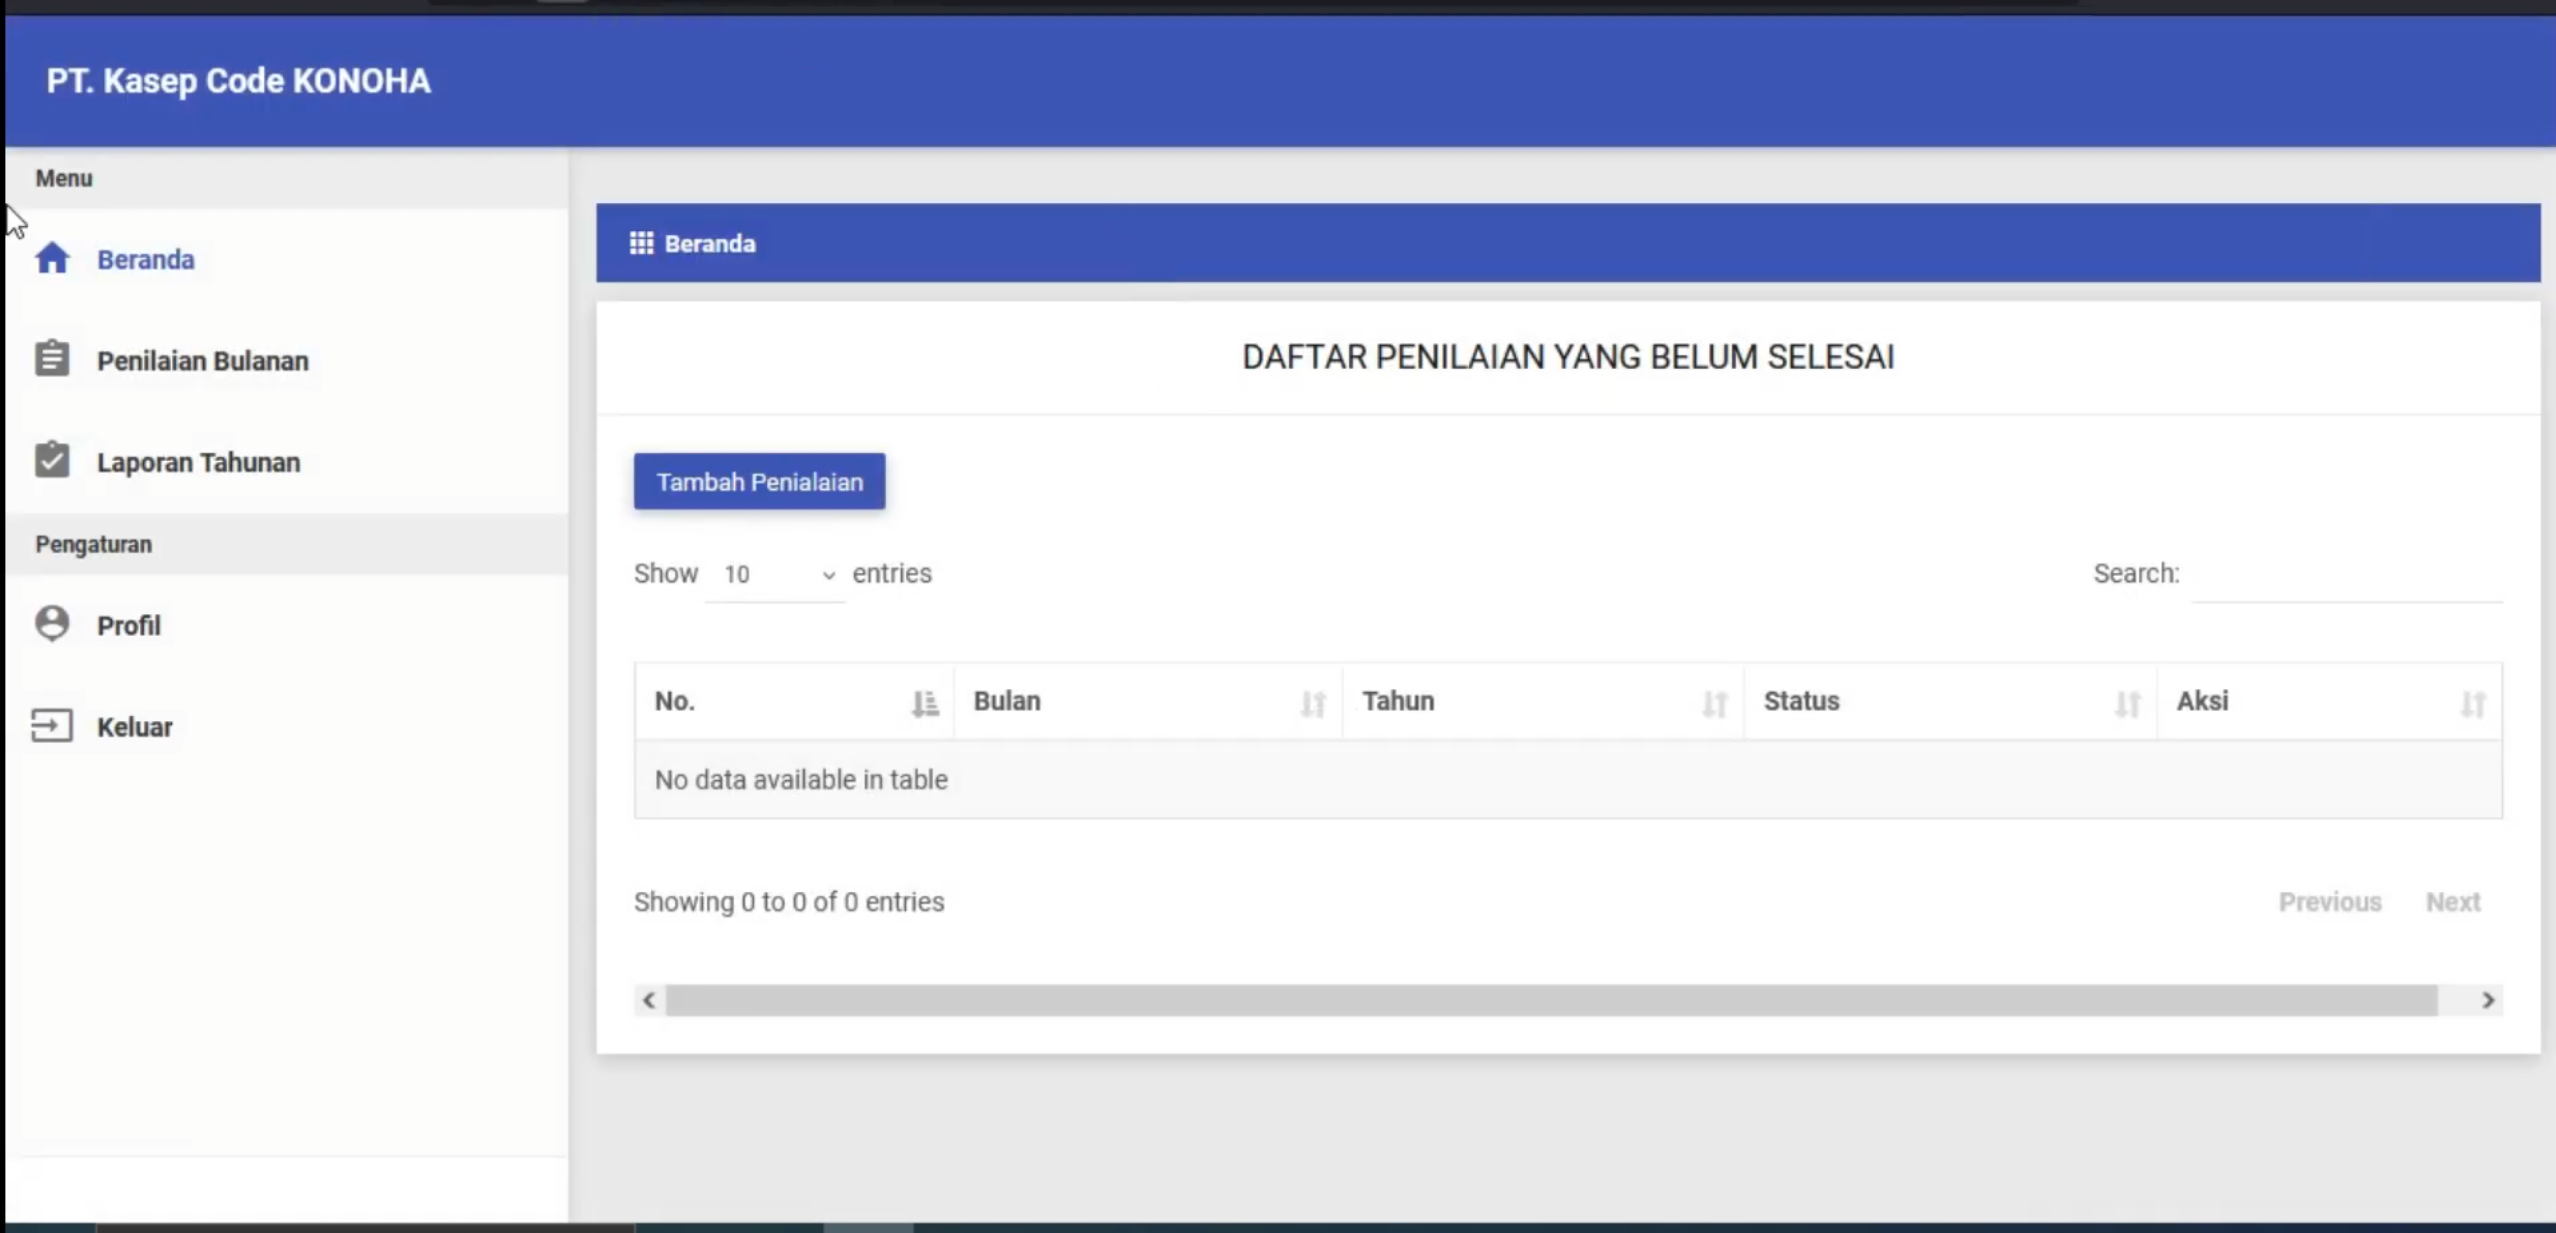Click the Aksi column header
Image resolution: width=2556 pixels, height=1233 pixels.
pos(2329,701)
